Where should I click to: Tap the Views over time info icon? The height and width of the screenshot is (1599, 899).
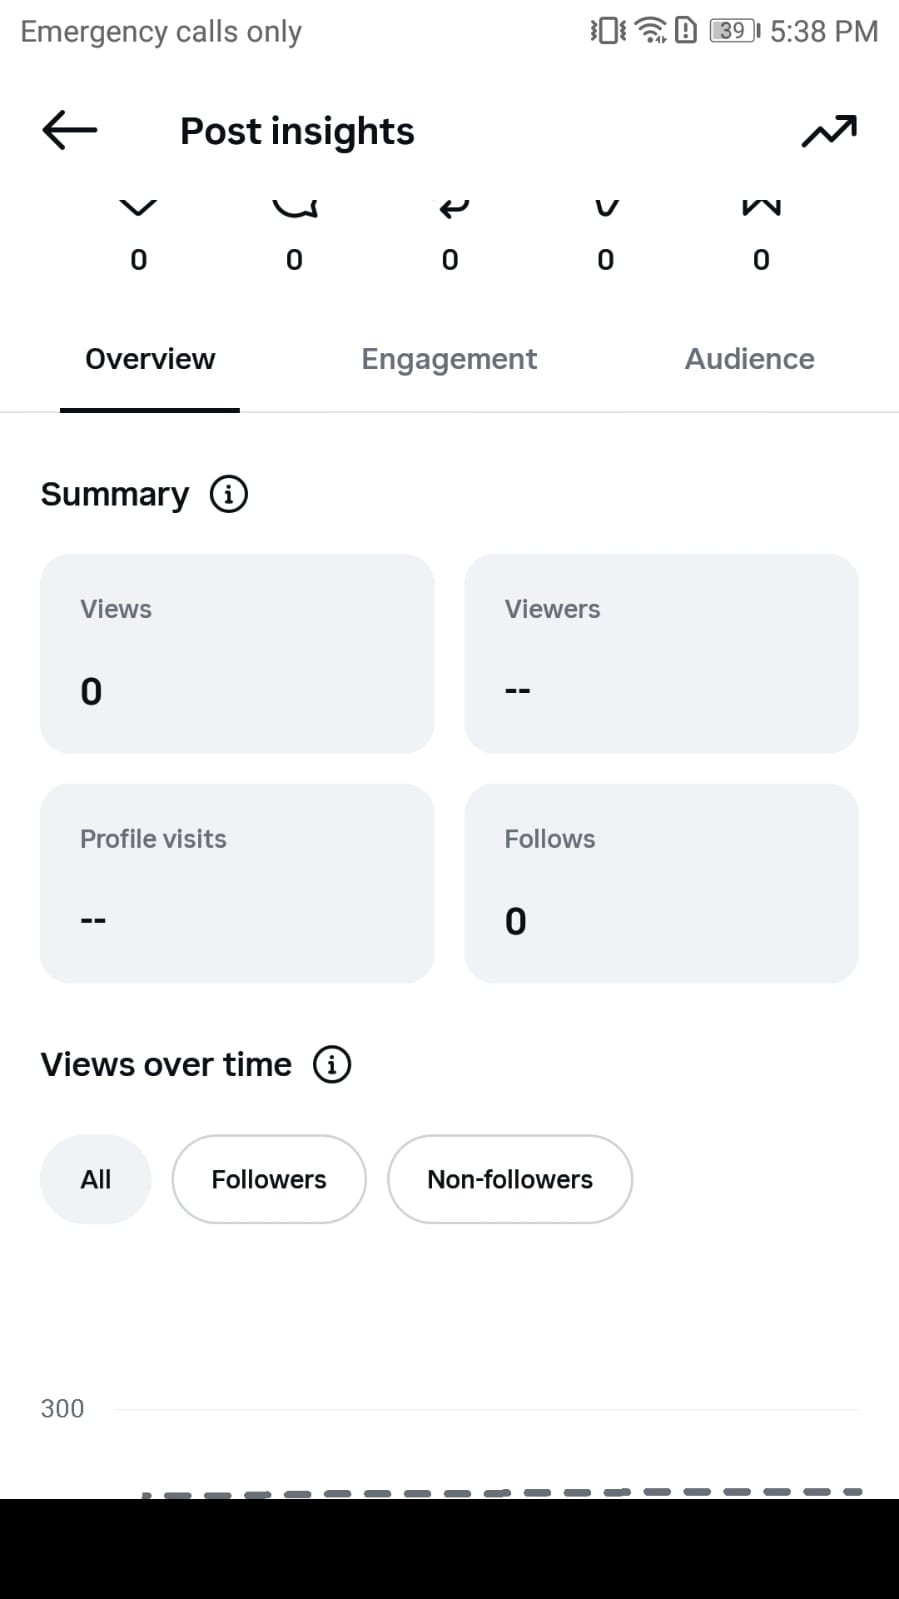332,1064
